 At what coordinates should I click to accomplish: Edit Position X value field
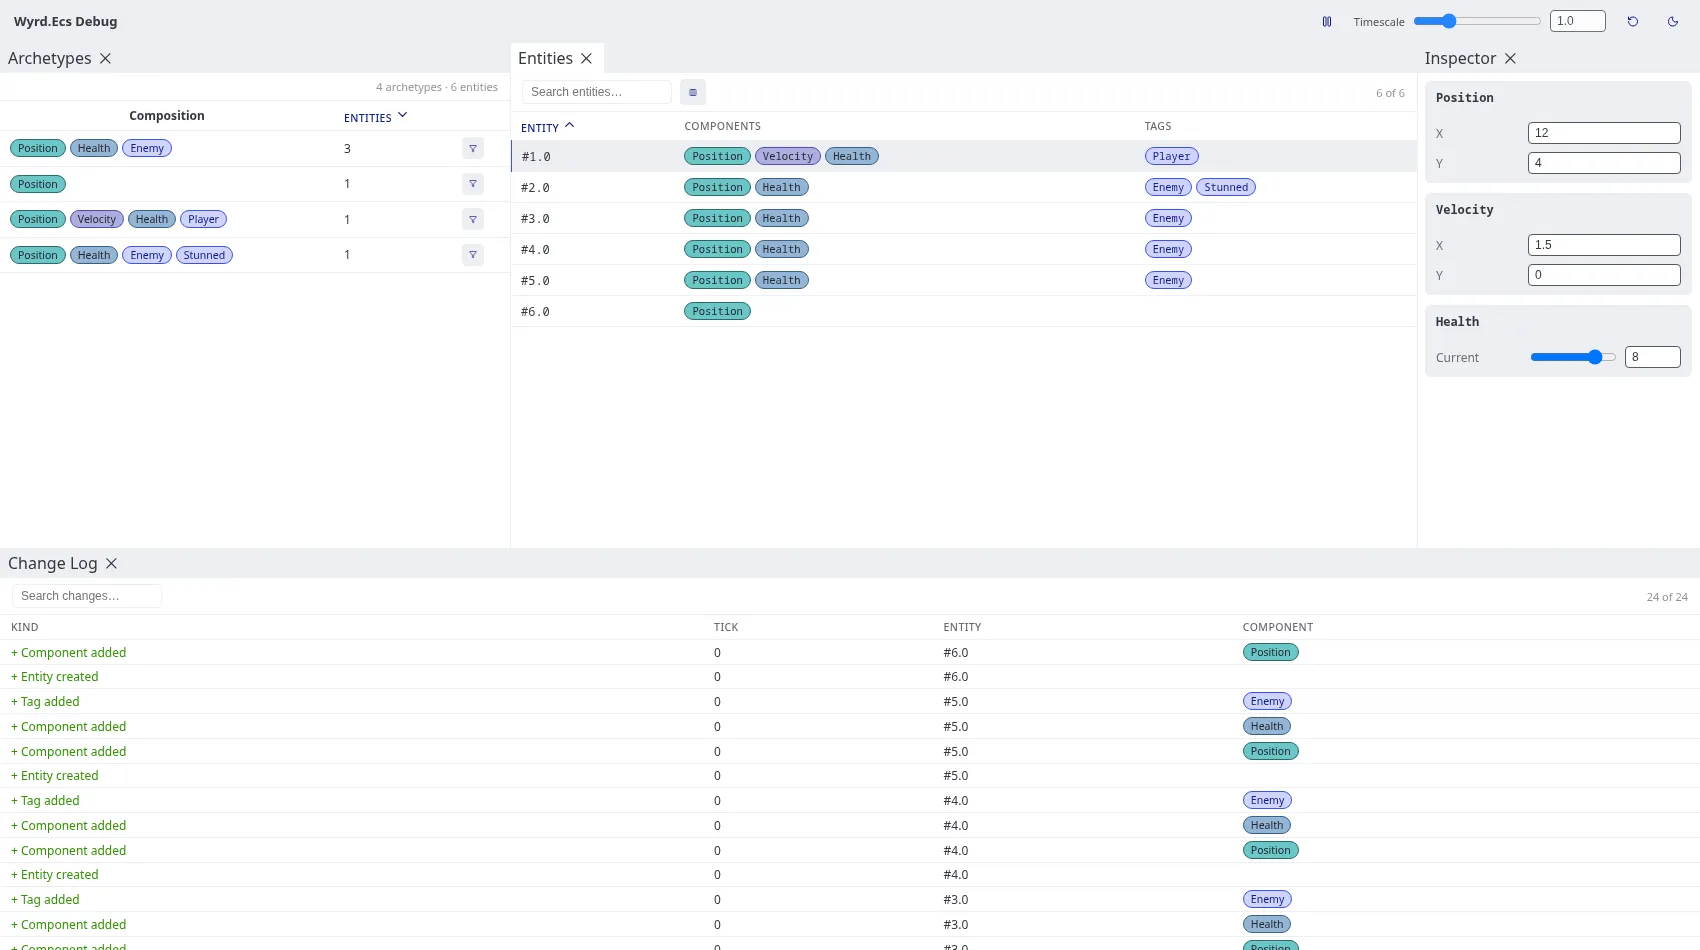click(x=1604, y=133)
